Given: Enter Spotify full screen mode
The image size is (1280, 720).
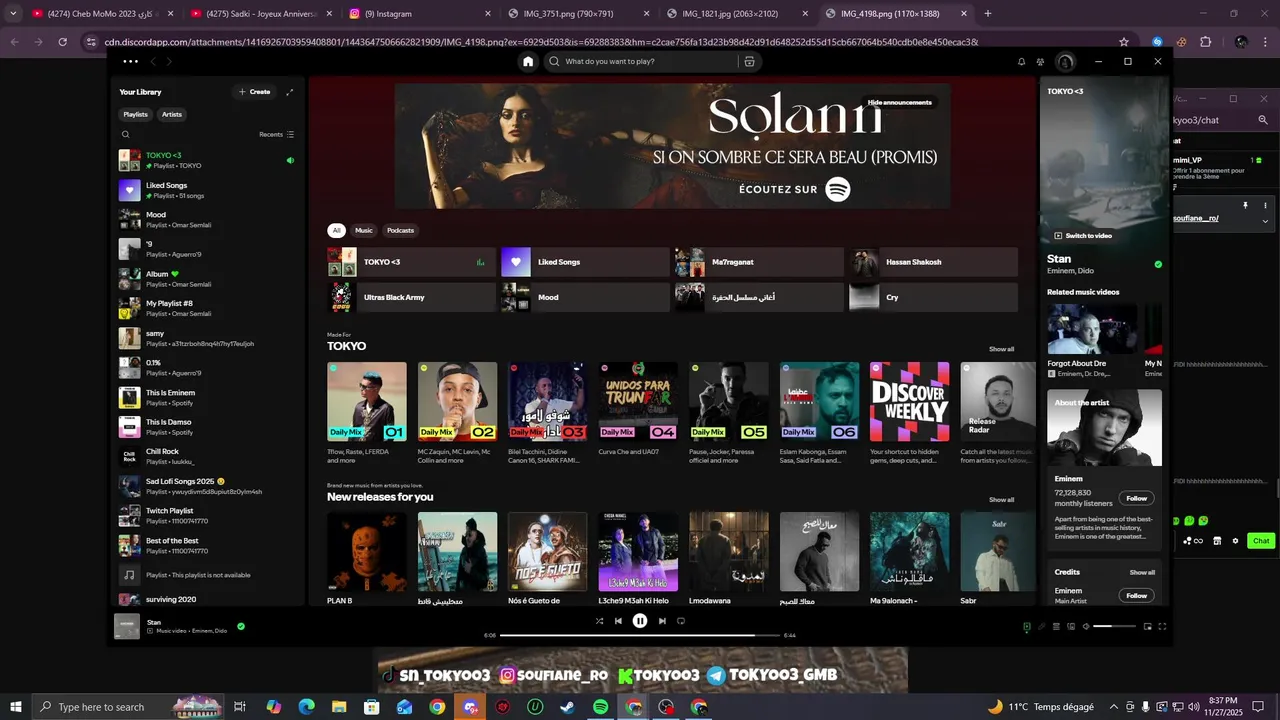Looking at the screenshot, I should (1162, 627).
